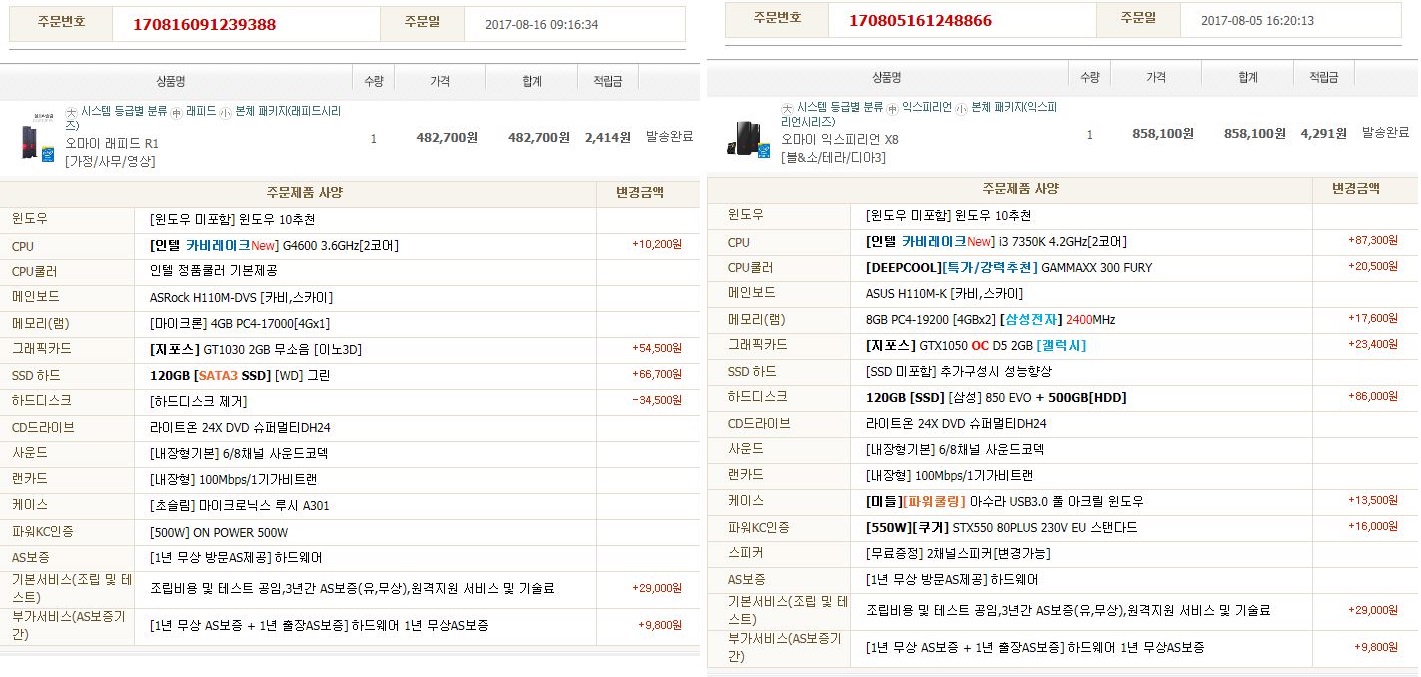Image resolution: width=1421 pixels, height=677 pixels.
Task: Open the 오마이 익스피리언 X8 product thumbnail
Action: pos(750,139)
